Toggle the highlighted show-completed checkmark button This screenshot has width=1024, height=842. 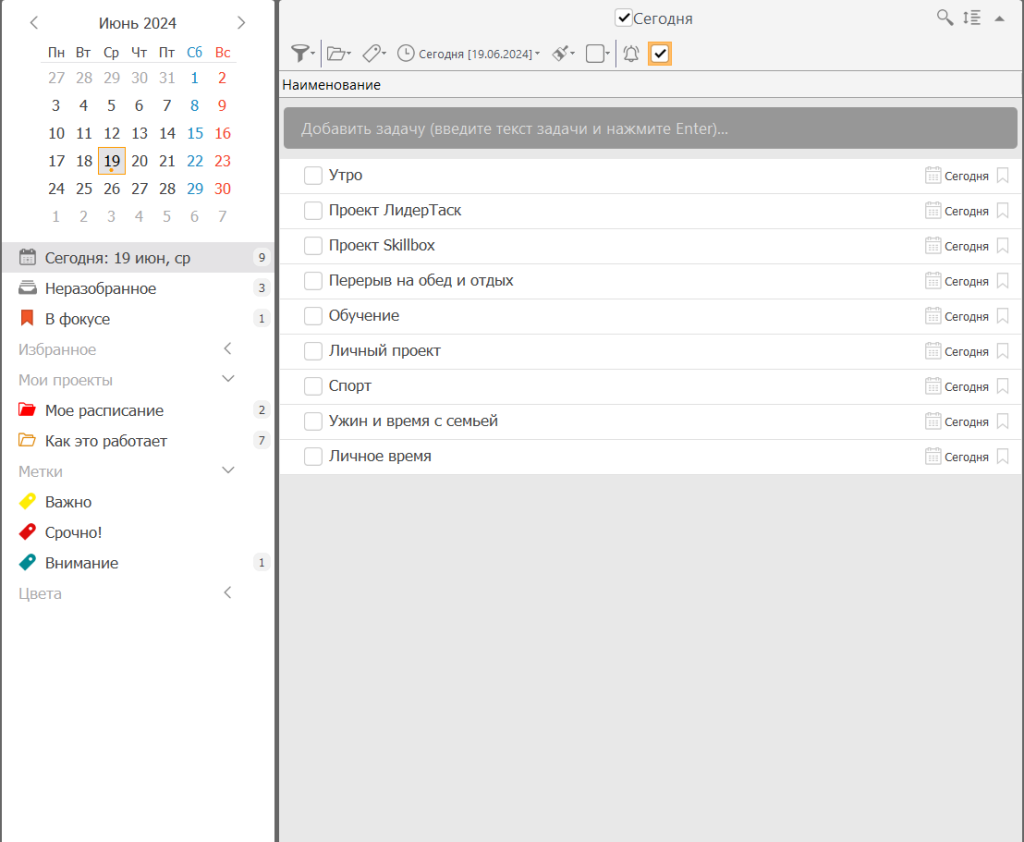coord(660,54)
